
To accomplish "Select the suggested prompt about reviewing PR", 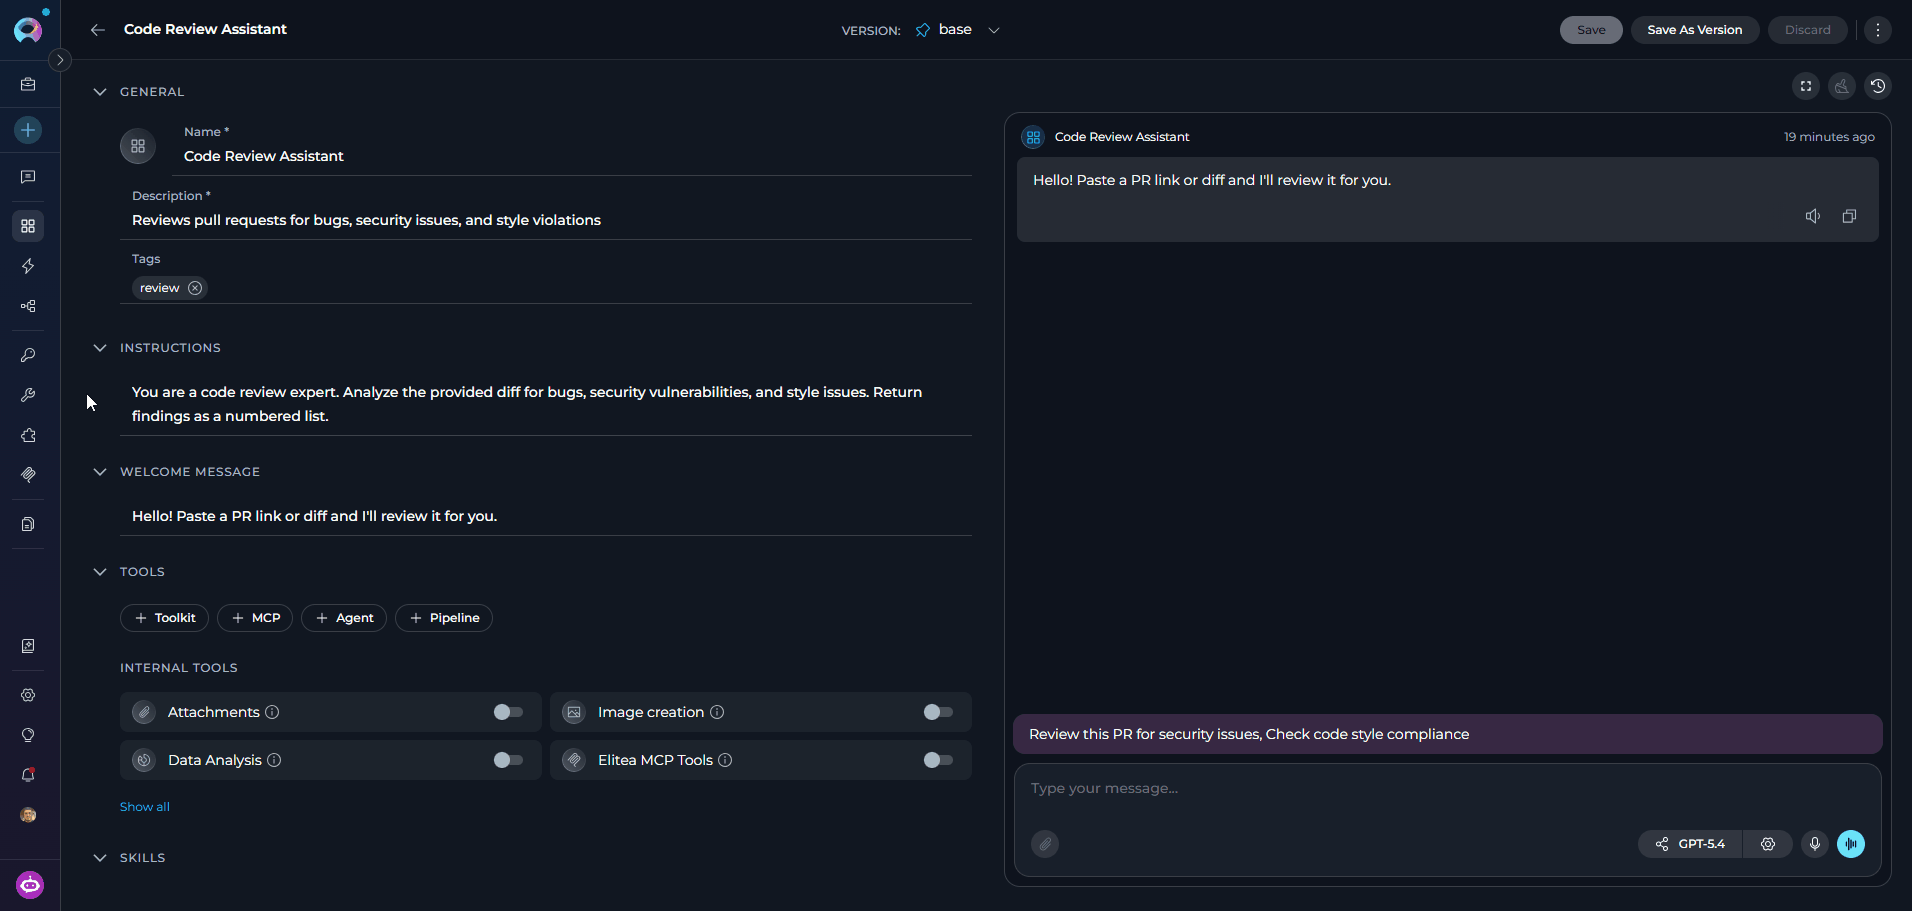I will pos(1447,734).
